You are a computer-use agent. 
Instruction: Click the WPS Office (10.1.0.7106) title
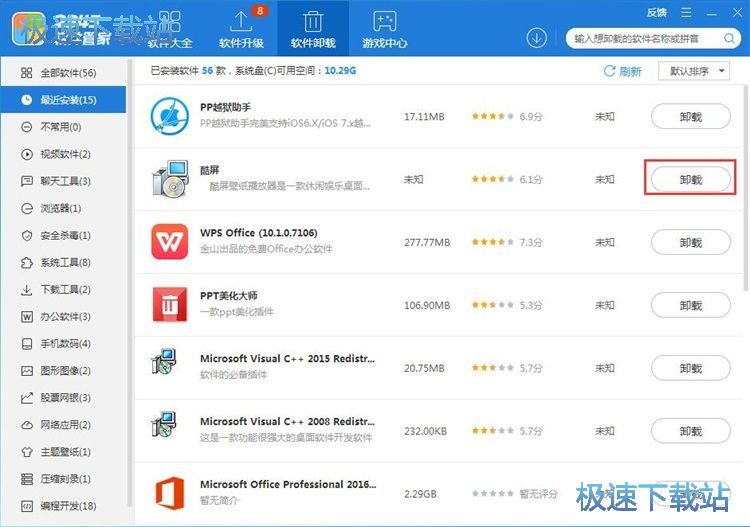click(x=258, y=233)
